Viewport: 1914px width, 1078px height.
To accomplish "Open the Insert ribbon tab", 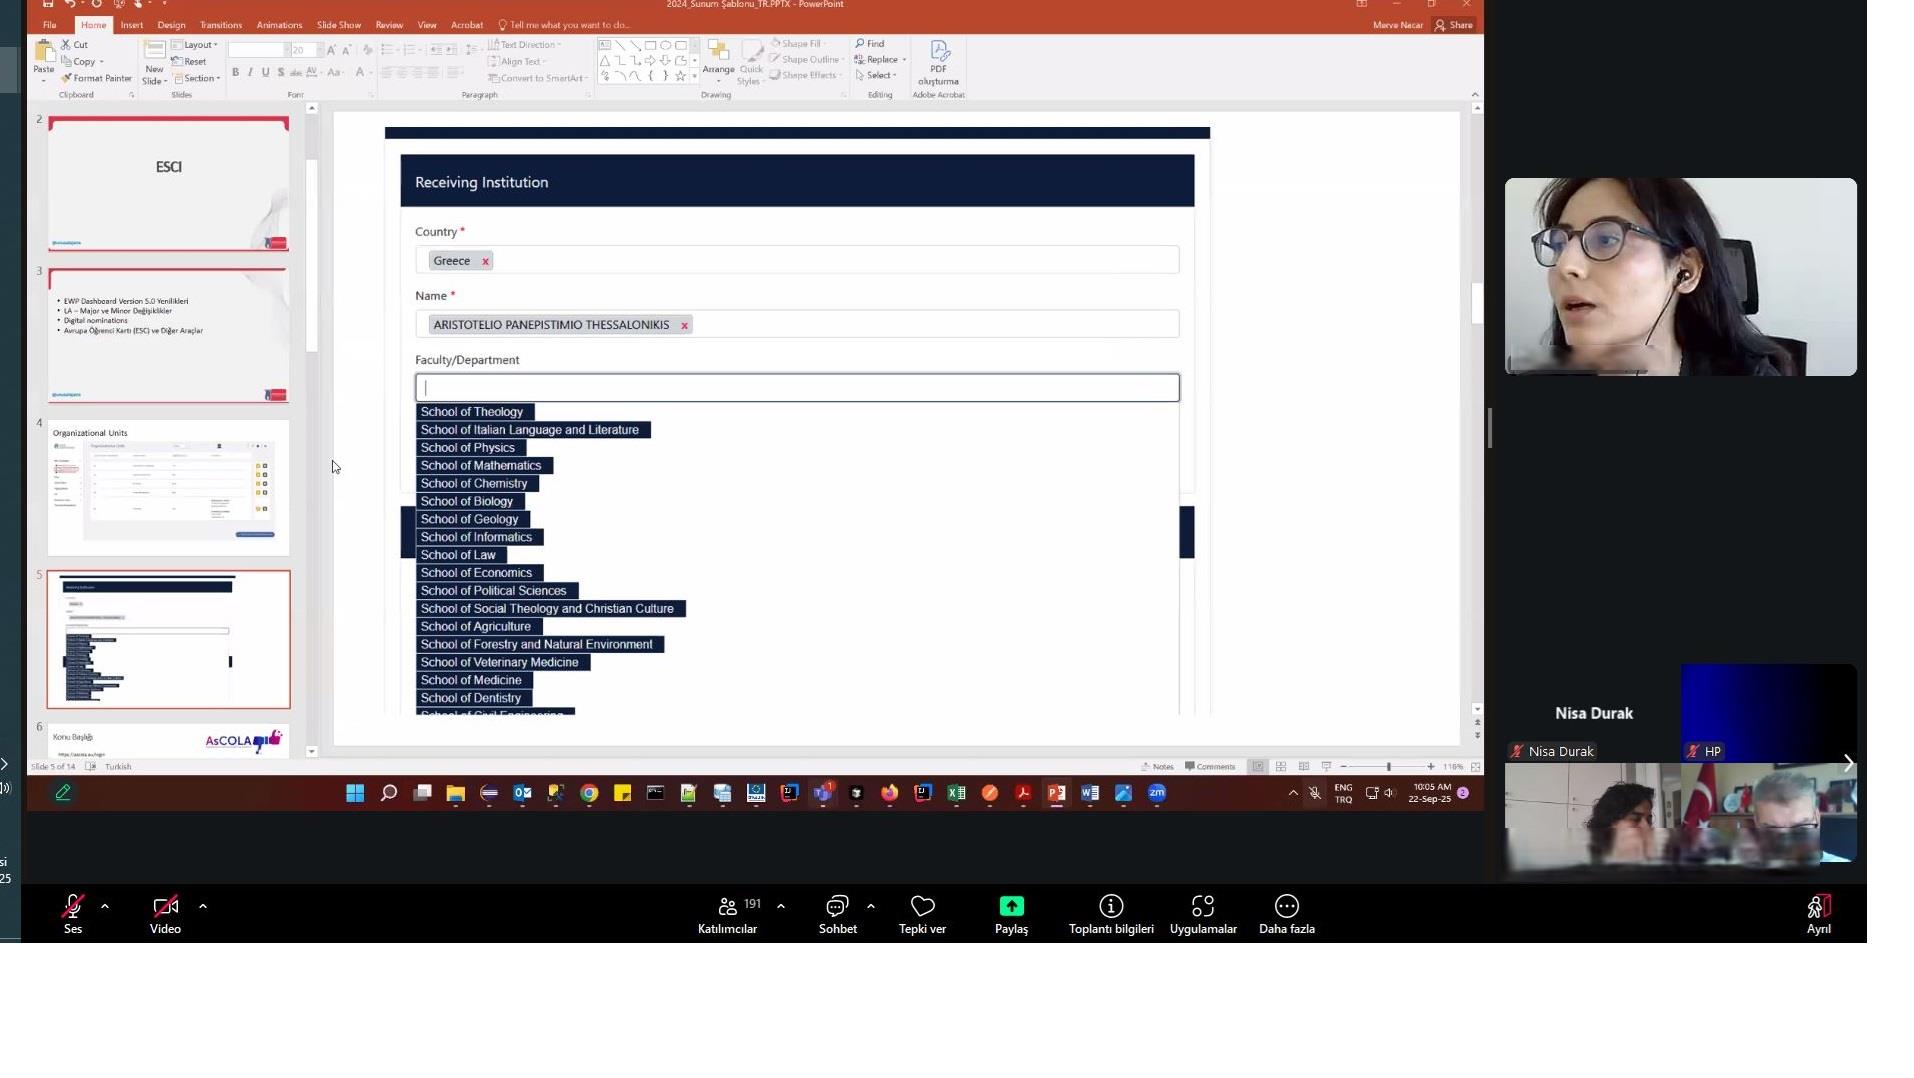I will coord(132,25).
